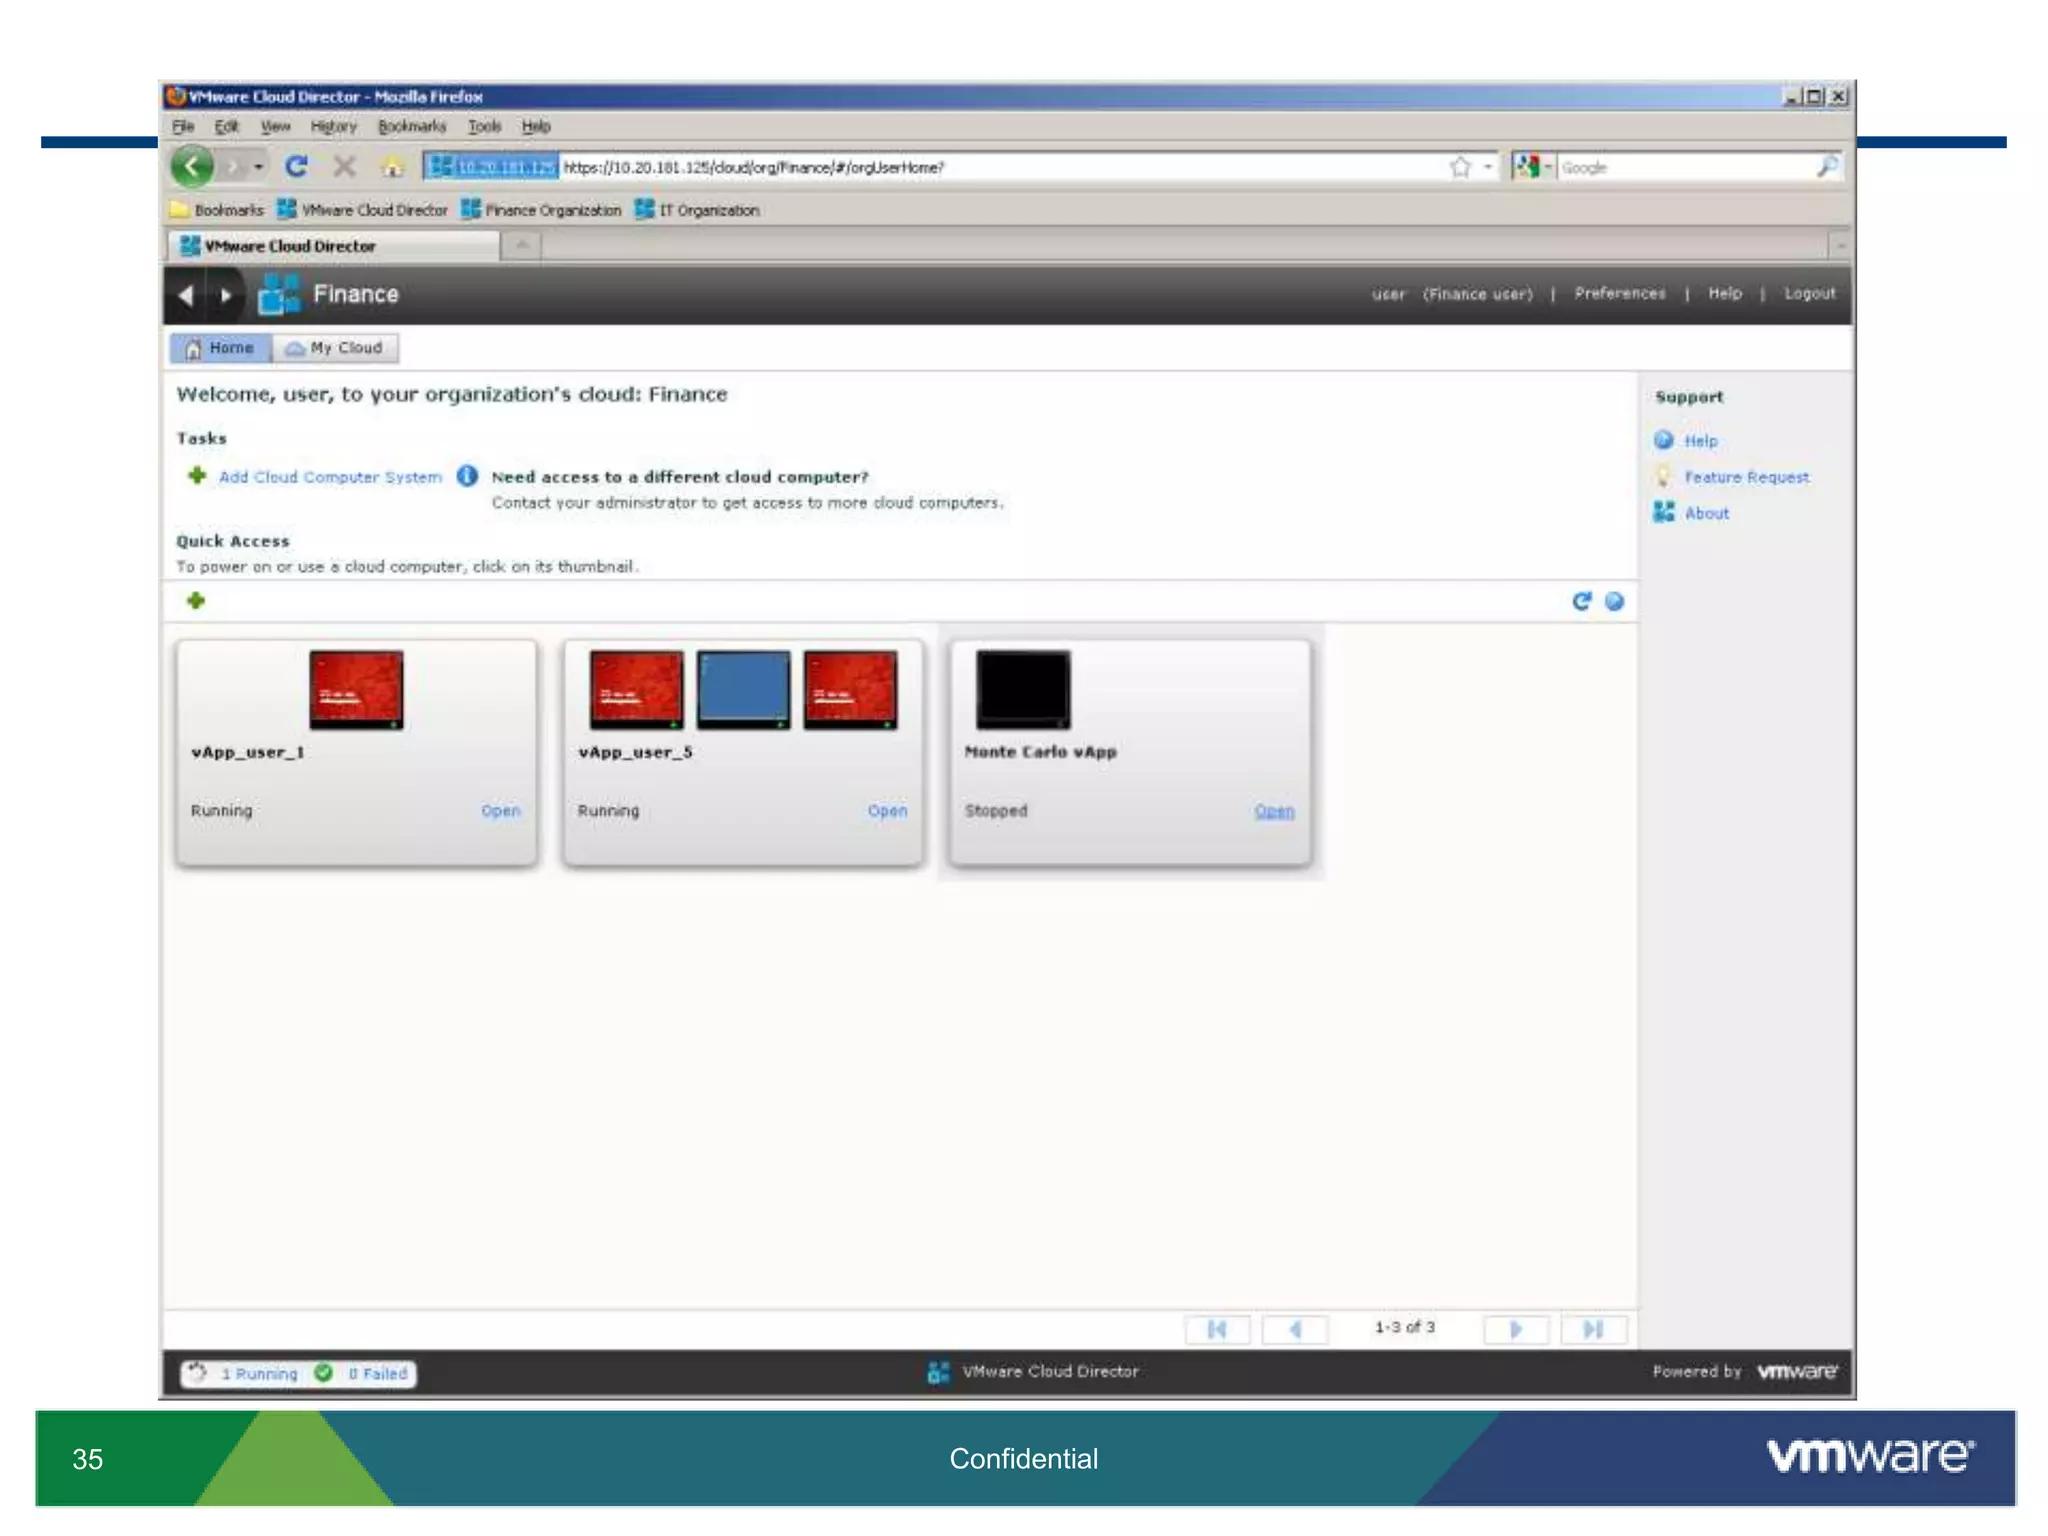This screenshot has width=2048, height=1536.
Task: Expand the address bar history dropdown
Action: [1488, 167]
